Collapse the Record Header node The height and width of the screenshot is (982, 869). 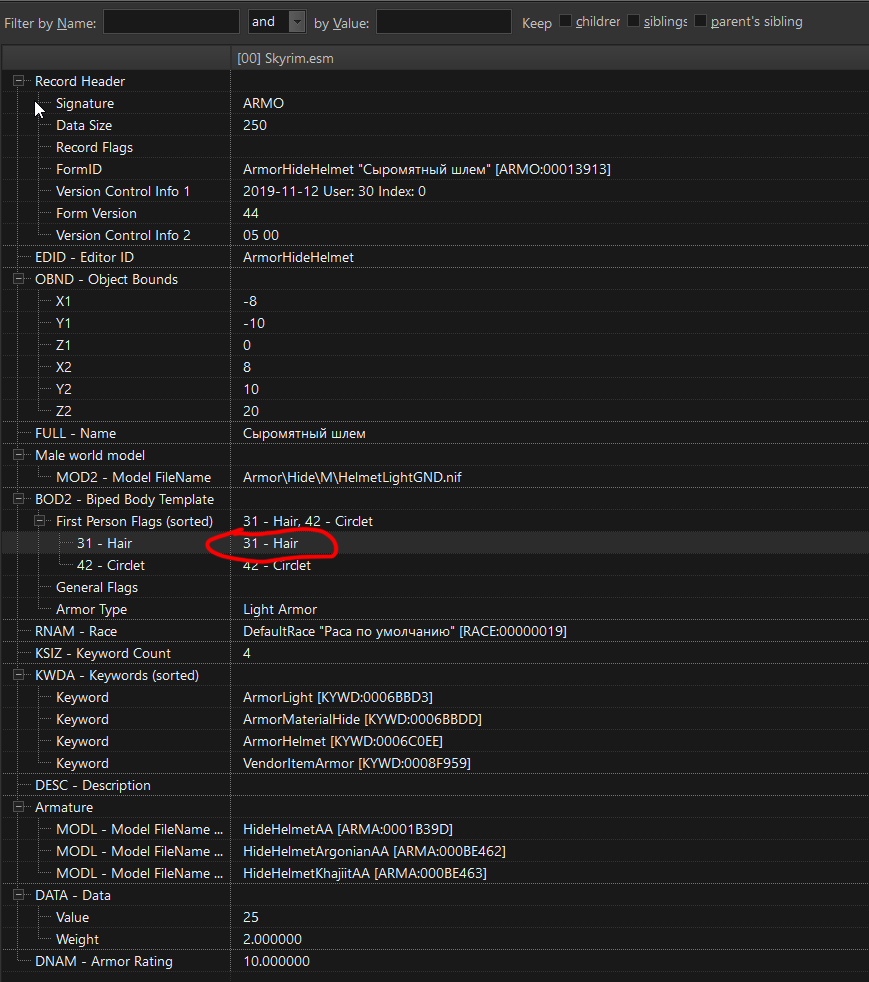tap(19, 81)
